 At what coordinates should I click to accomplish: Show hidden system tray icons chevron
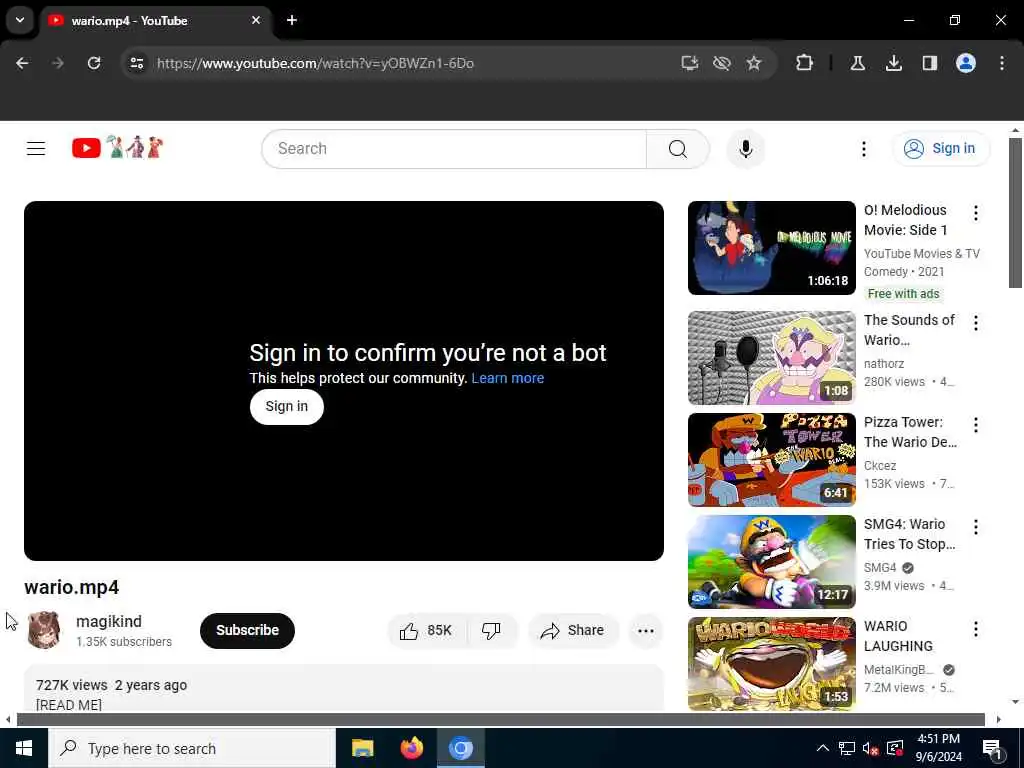(x=822, y=748)
